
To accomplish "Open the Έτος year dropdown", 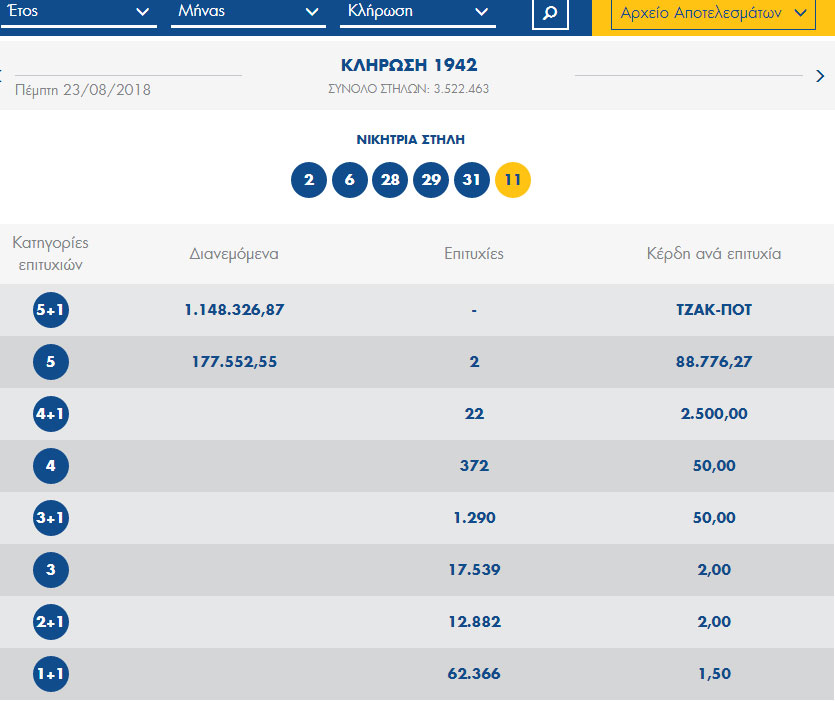I will click(x=78, y=13).
